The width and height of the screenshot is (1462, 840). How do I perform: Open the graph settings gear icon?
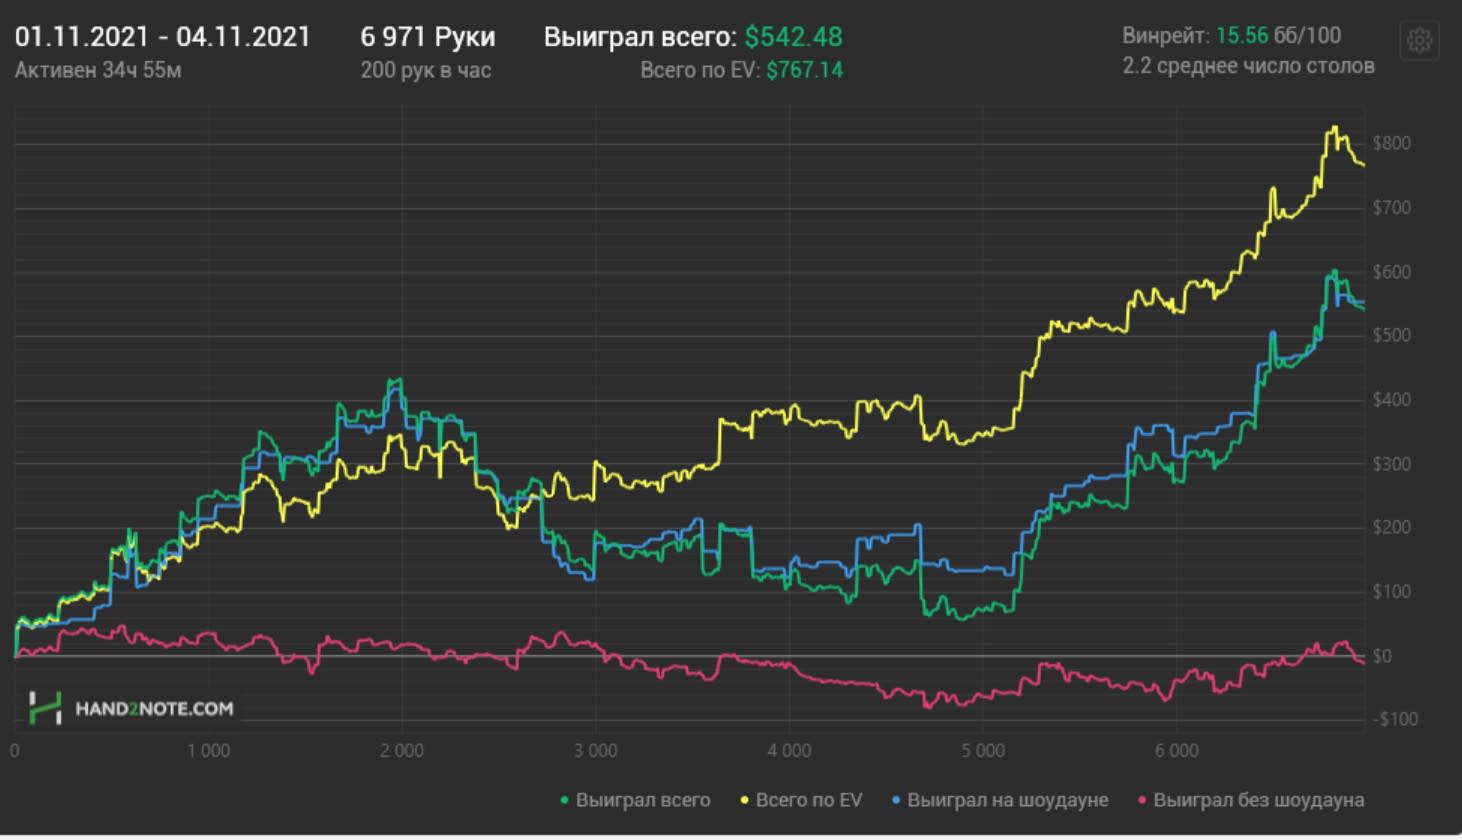coord(1420,40)
